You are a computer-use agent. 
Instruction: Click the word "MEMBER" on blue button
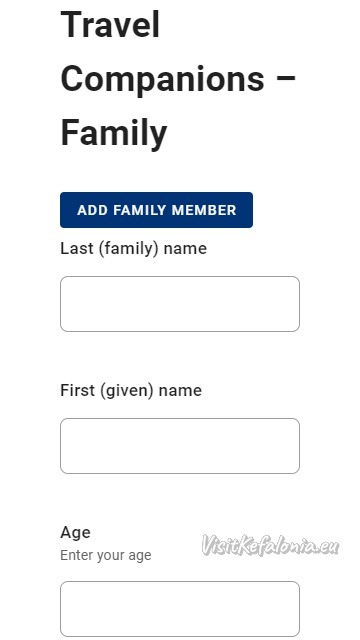tap(204, 210)
